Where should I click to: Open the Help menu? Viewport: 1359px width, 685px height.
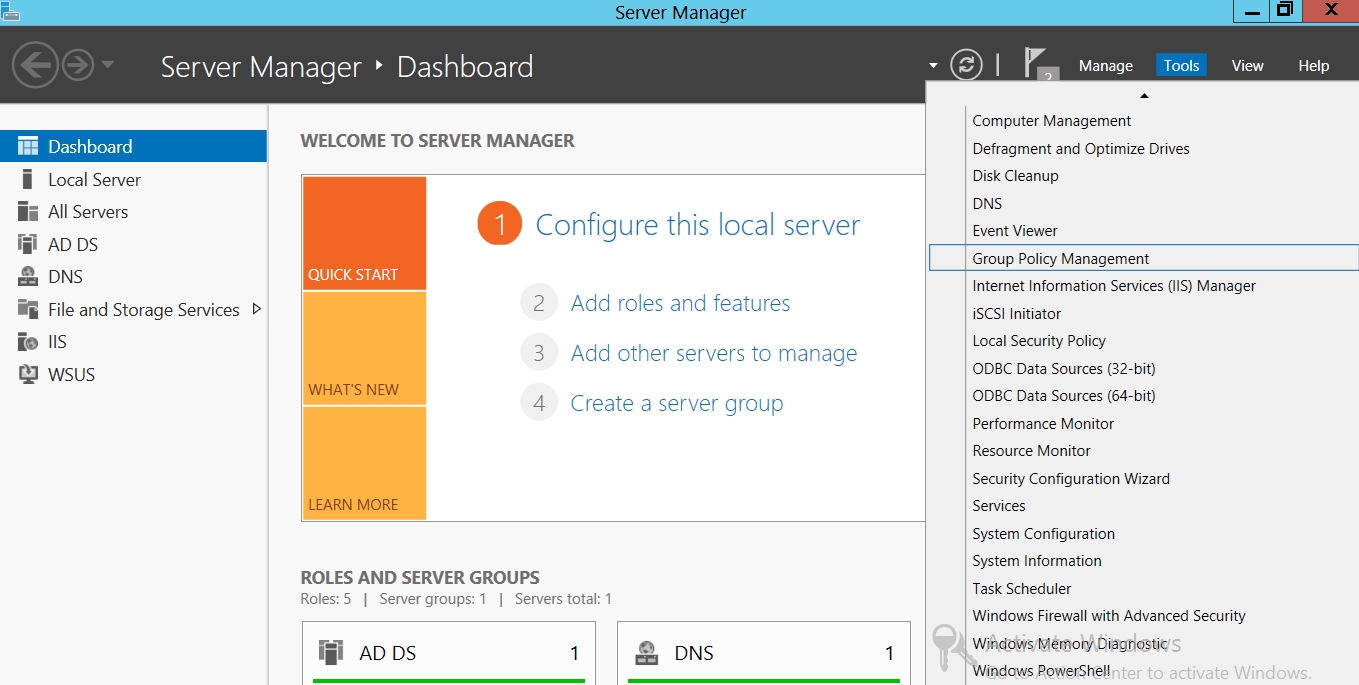point(1313,66)
